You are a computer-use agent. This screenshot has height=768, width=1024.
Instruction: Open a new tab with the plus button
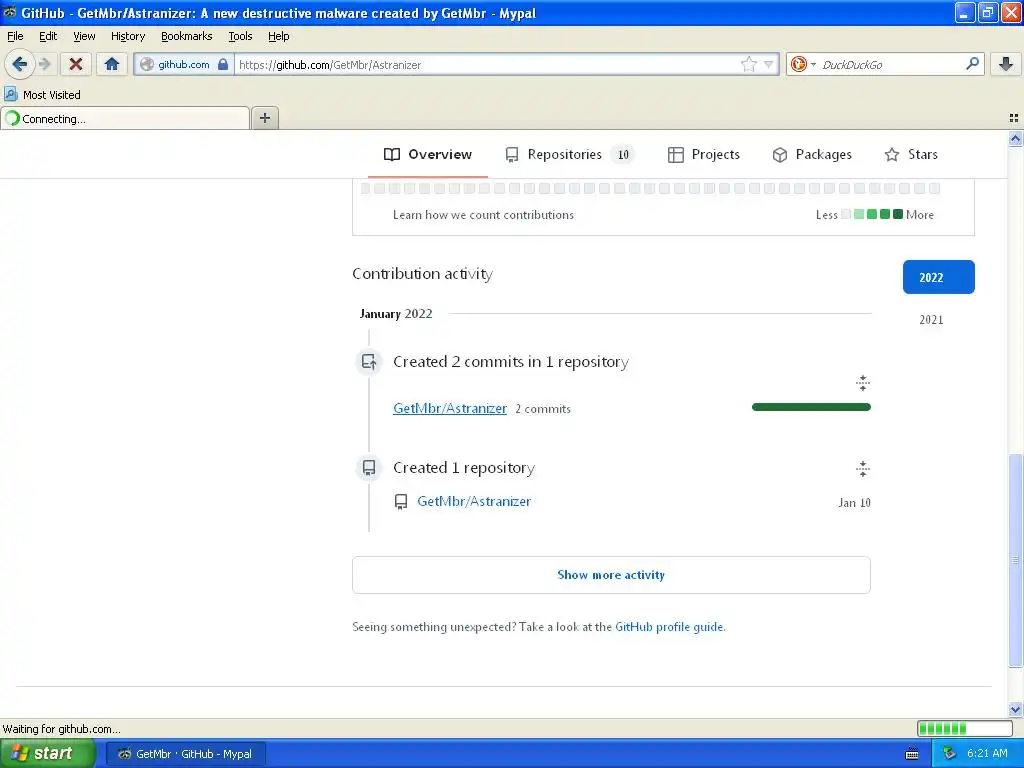(x=264, y=118)
